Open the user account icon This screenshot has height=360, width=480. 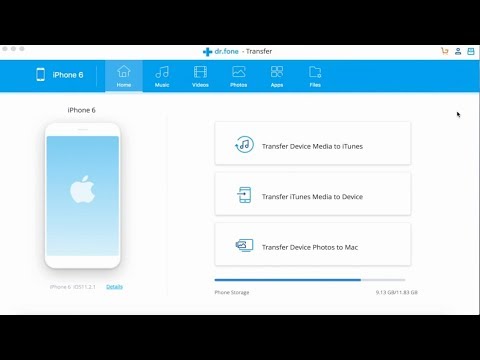[458, 51]
